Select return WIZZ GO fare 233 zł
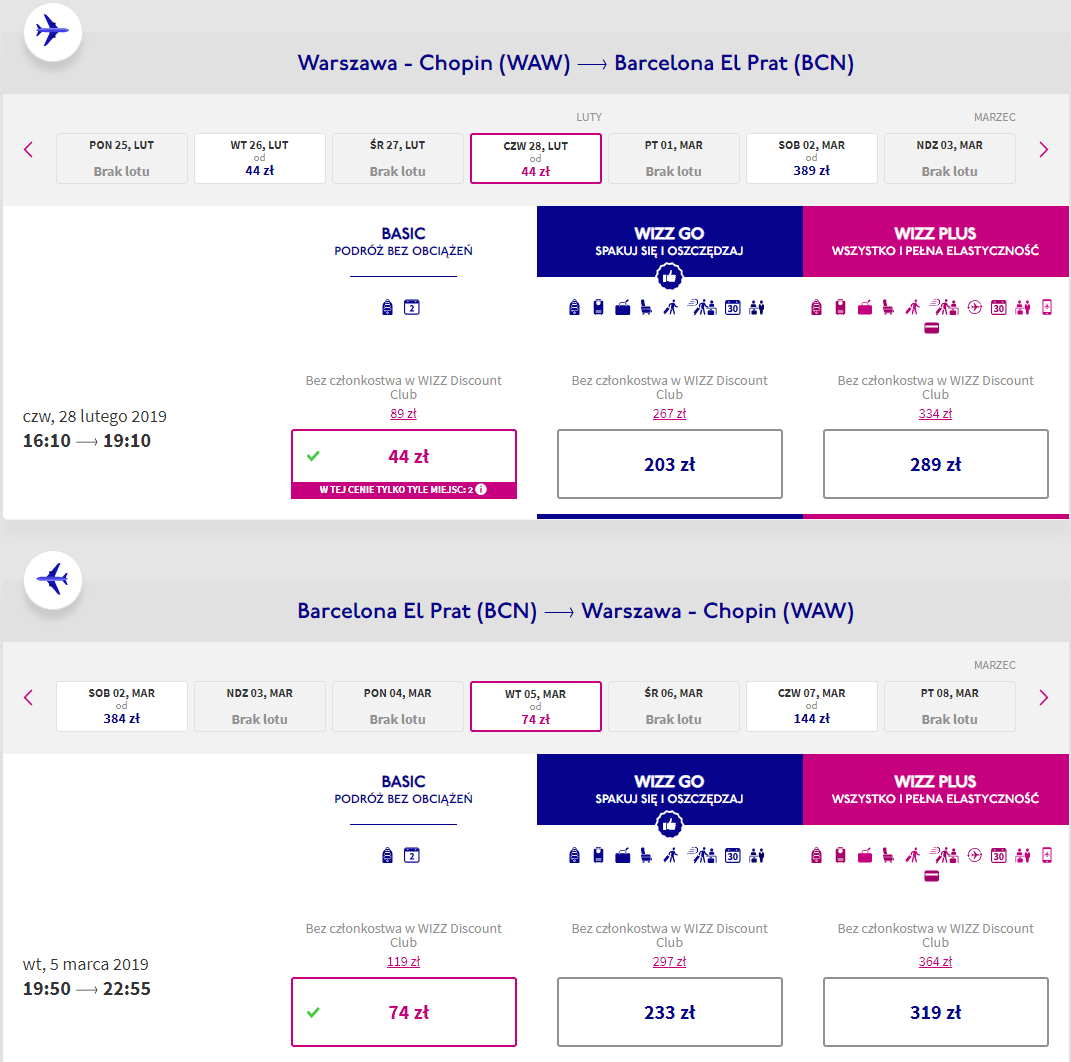The width and height of the screenshot is (1071, 1062). [669, 1011]
